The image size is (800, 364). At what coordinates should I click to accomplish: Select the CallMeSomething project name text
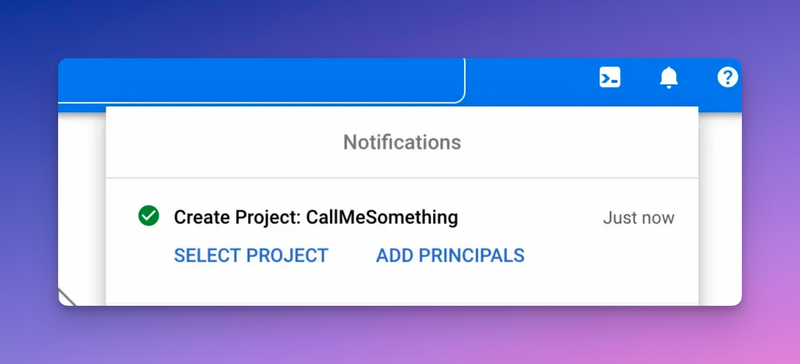[382, 217]
